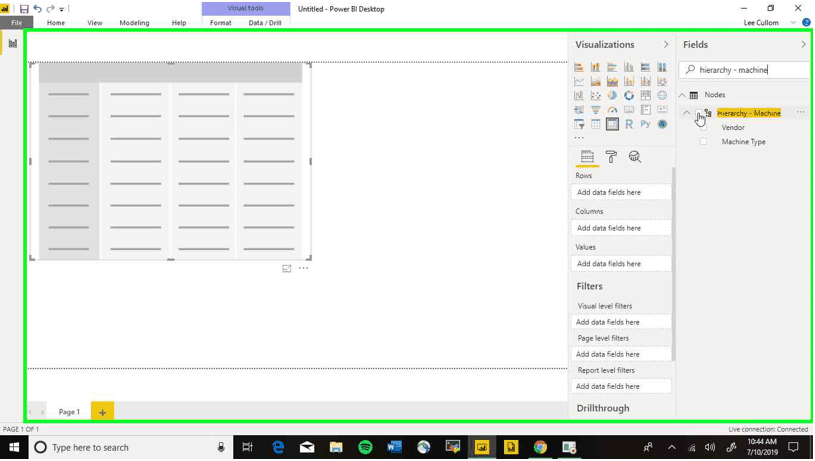This screenshot has width=815, height=461.
Task: Open the Format paint roller tab
Action: click(611, 156)
